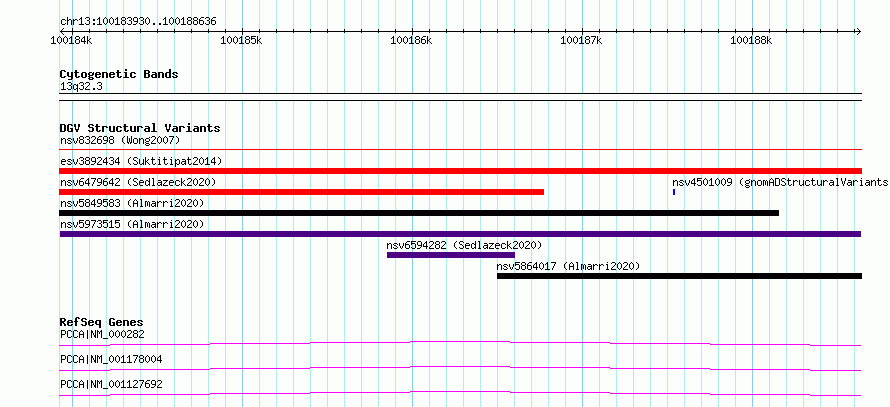Open the PCCA|NM_001178004 gene label
This screenshot has height=407, width=890.
pos(109,359)
